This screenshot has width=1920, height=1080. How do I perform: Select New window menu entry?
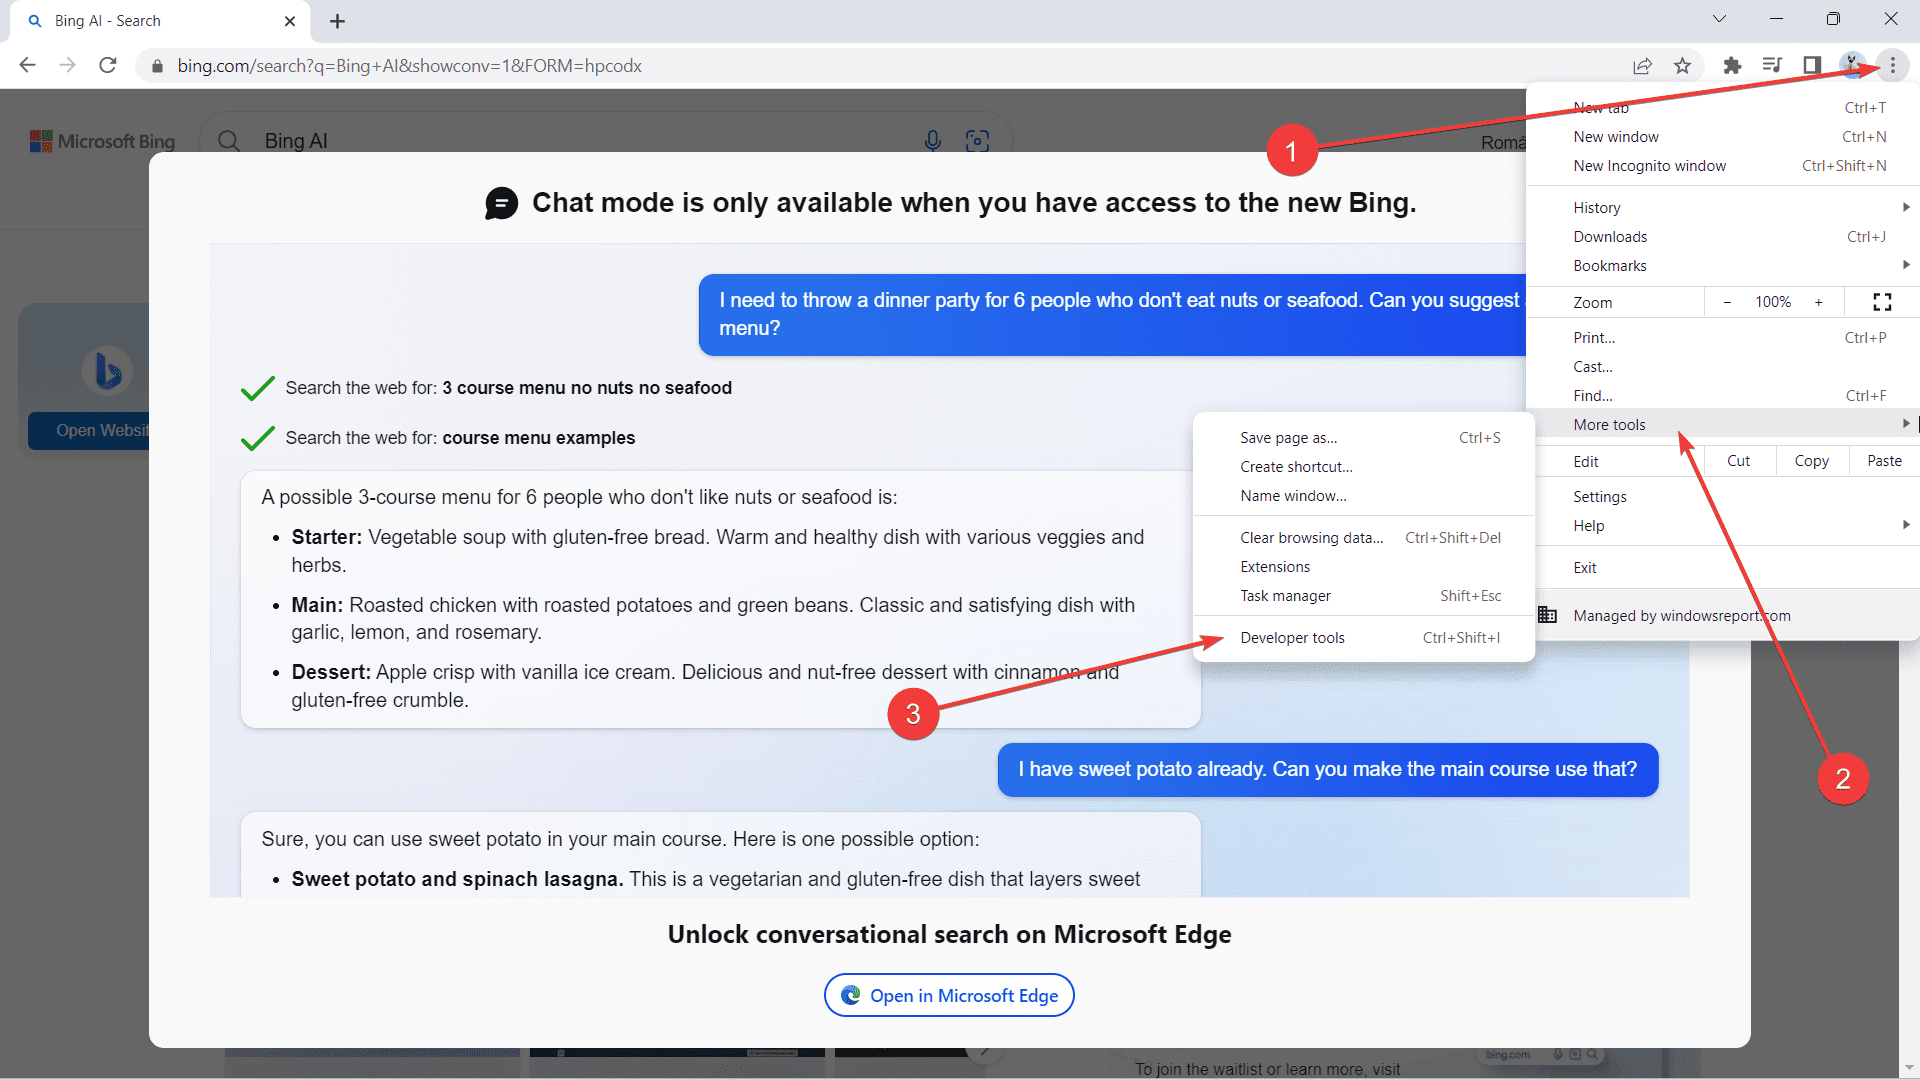pyautogui.click(x=1723, y=137)
